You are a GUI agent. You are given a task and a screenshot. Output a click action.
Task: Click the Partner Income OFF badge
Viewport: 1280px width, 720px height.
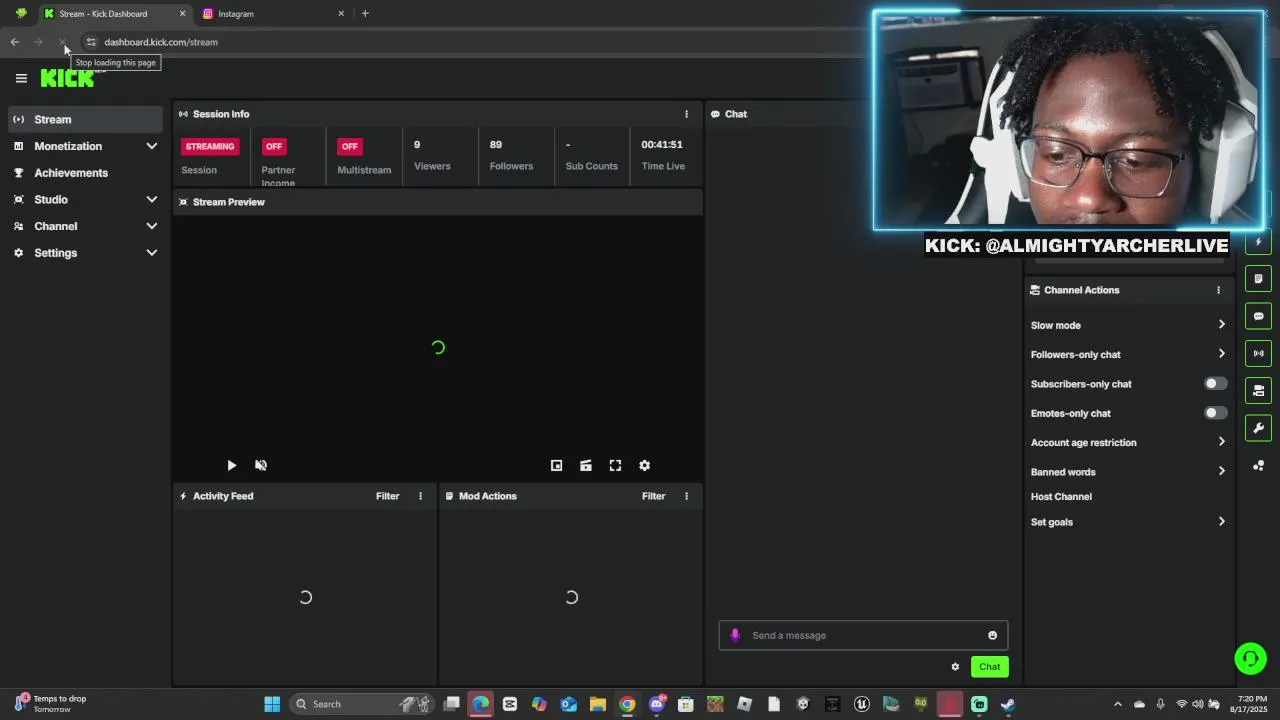pos(274,146)
